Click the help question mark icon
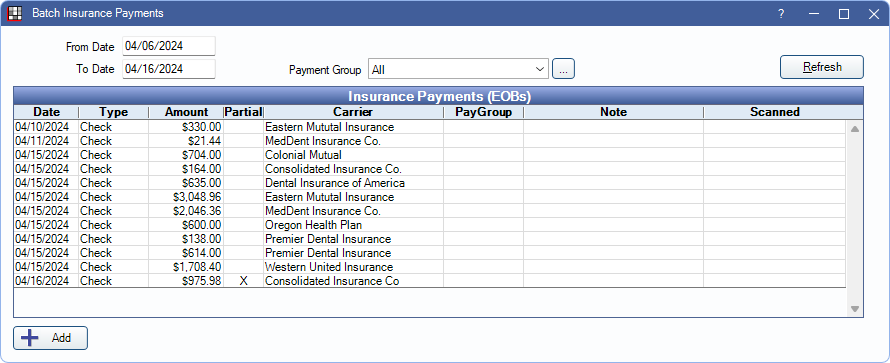The image size is (890, 363). 781,14
